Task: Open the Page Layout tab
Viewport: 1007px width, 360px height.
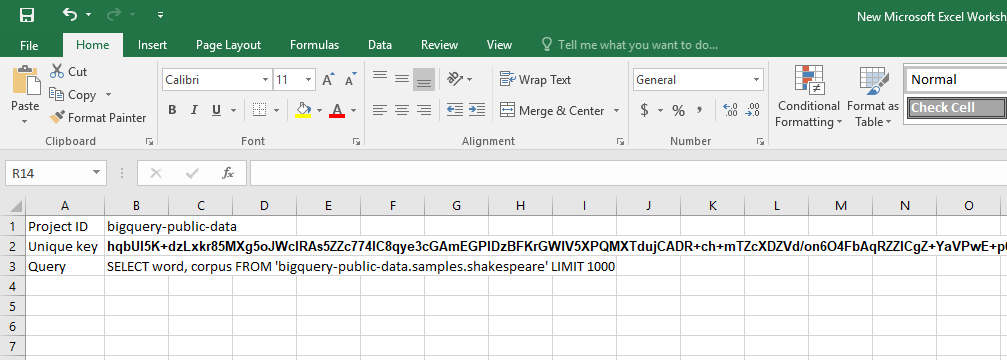Action: pyautogui.click(x=228, y=45)
